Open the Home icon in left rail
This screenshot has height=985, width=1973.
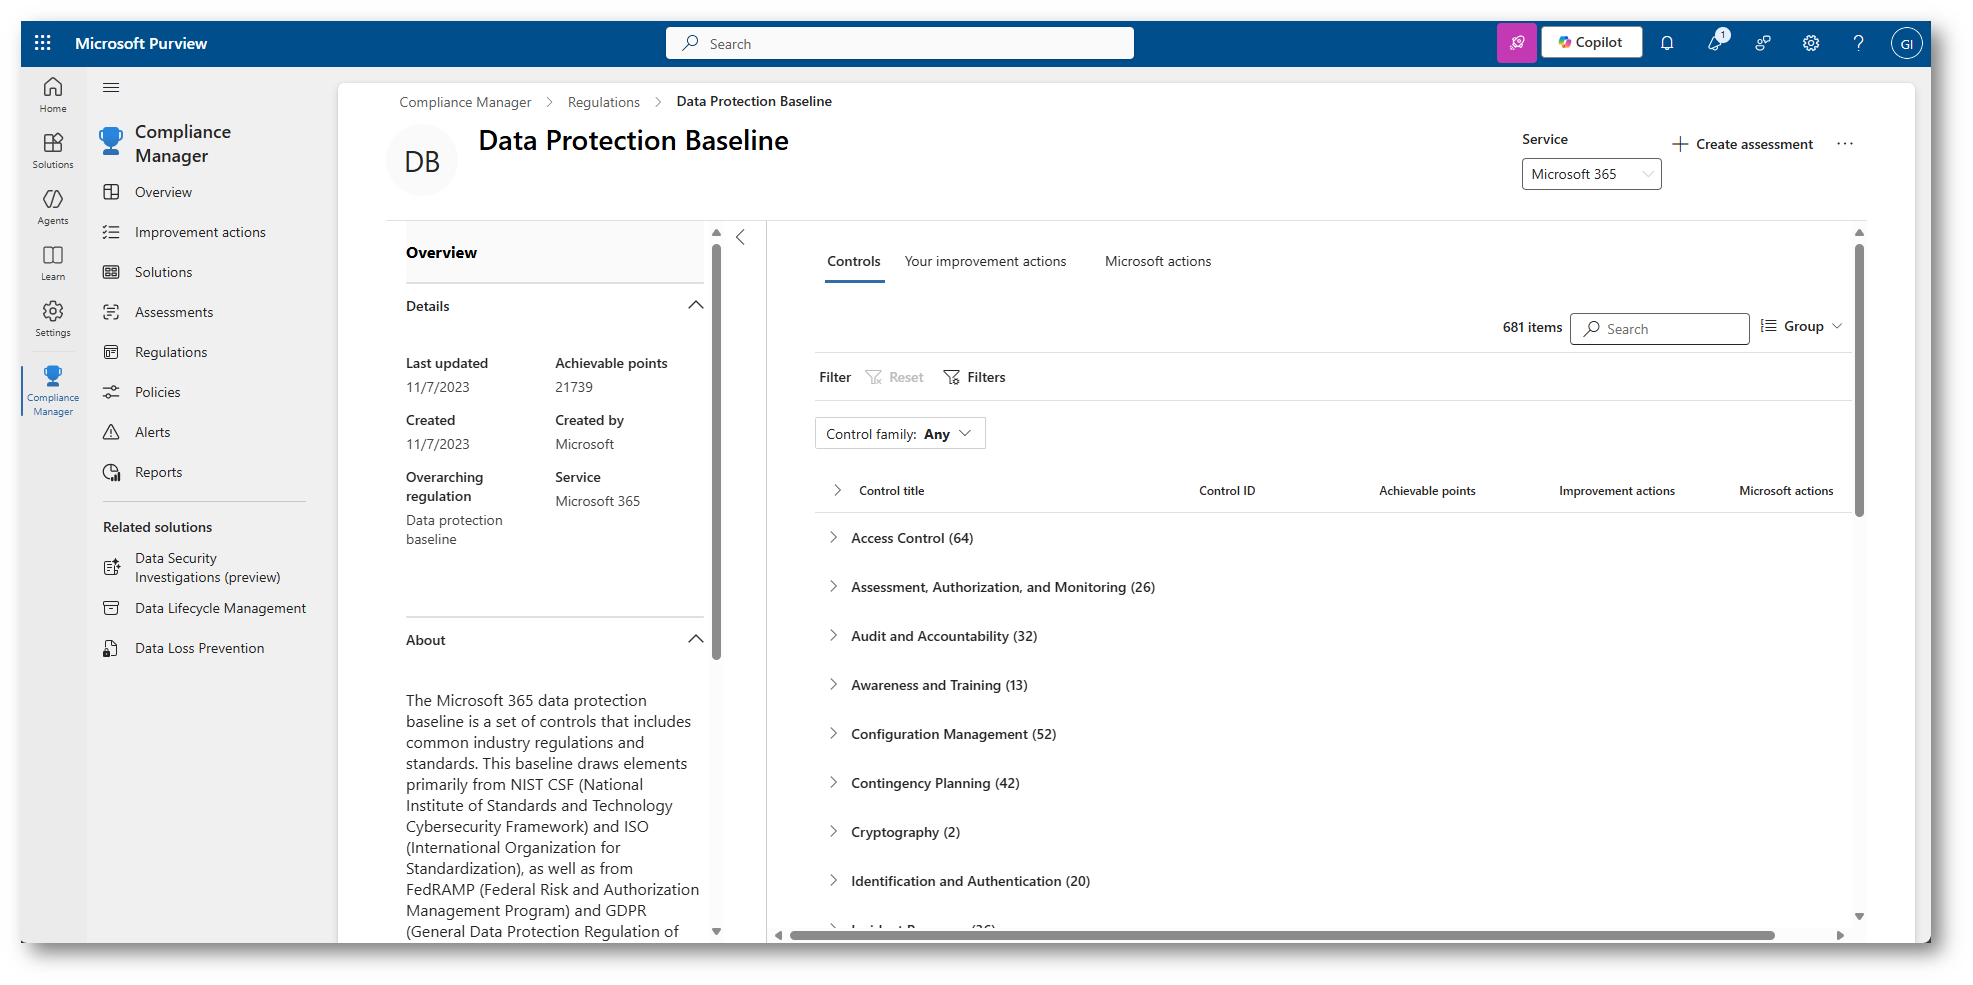click(53, 94)
